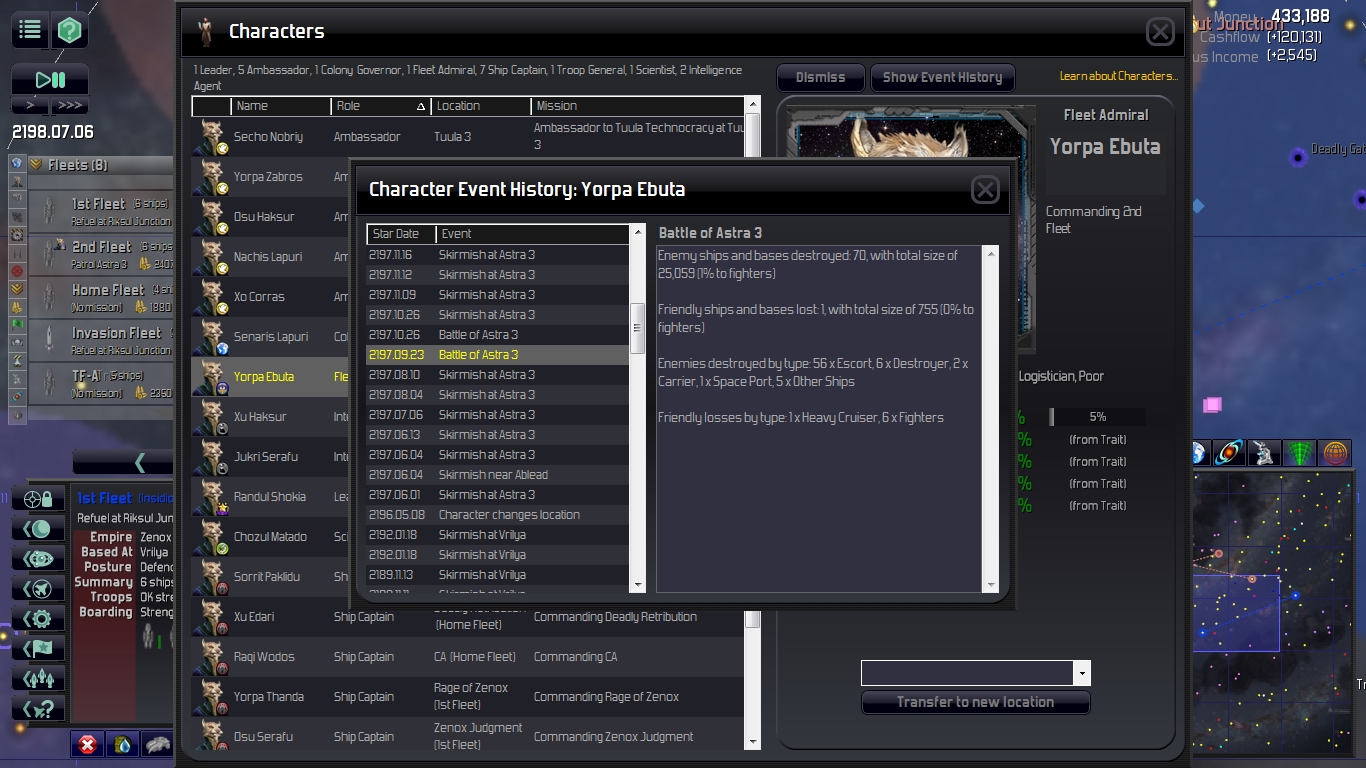
Task: Select 2197.11.16 Skirmish at Astra 3 row
Action: pos(498,255)
